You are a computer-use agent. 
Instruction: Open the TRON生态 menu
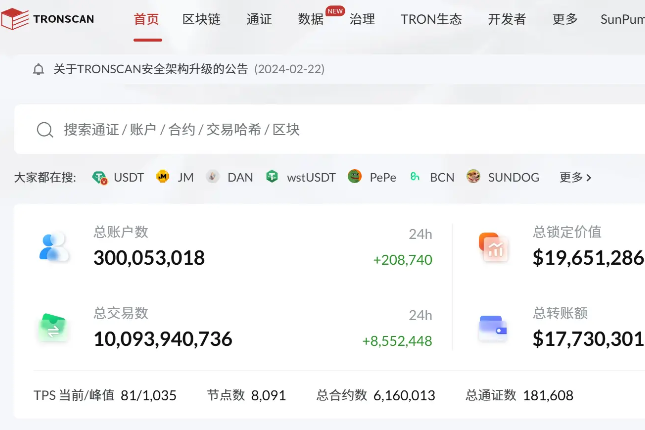tap(432, 19)
